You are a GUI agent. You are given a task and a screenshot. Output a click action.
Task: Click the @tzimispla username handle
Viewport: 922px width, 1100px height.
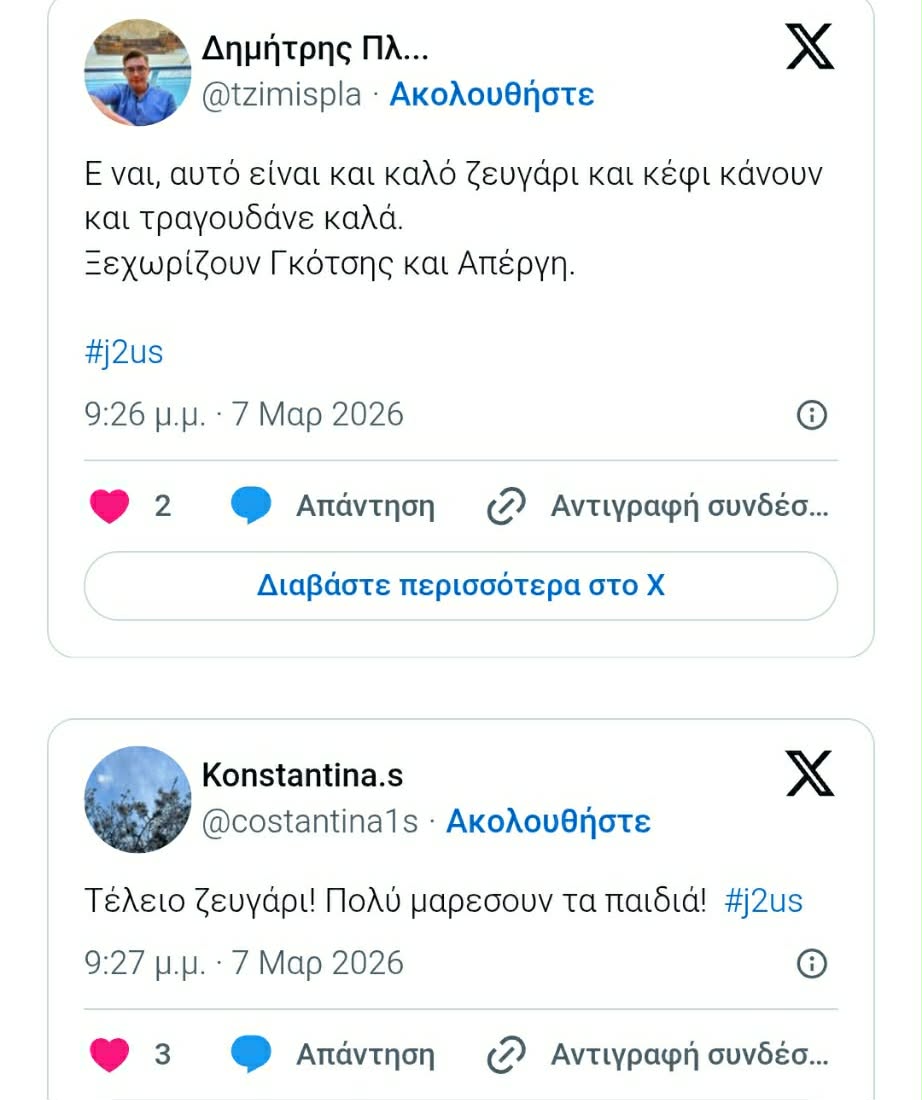[282, 95]
